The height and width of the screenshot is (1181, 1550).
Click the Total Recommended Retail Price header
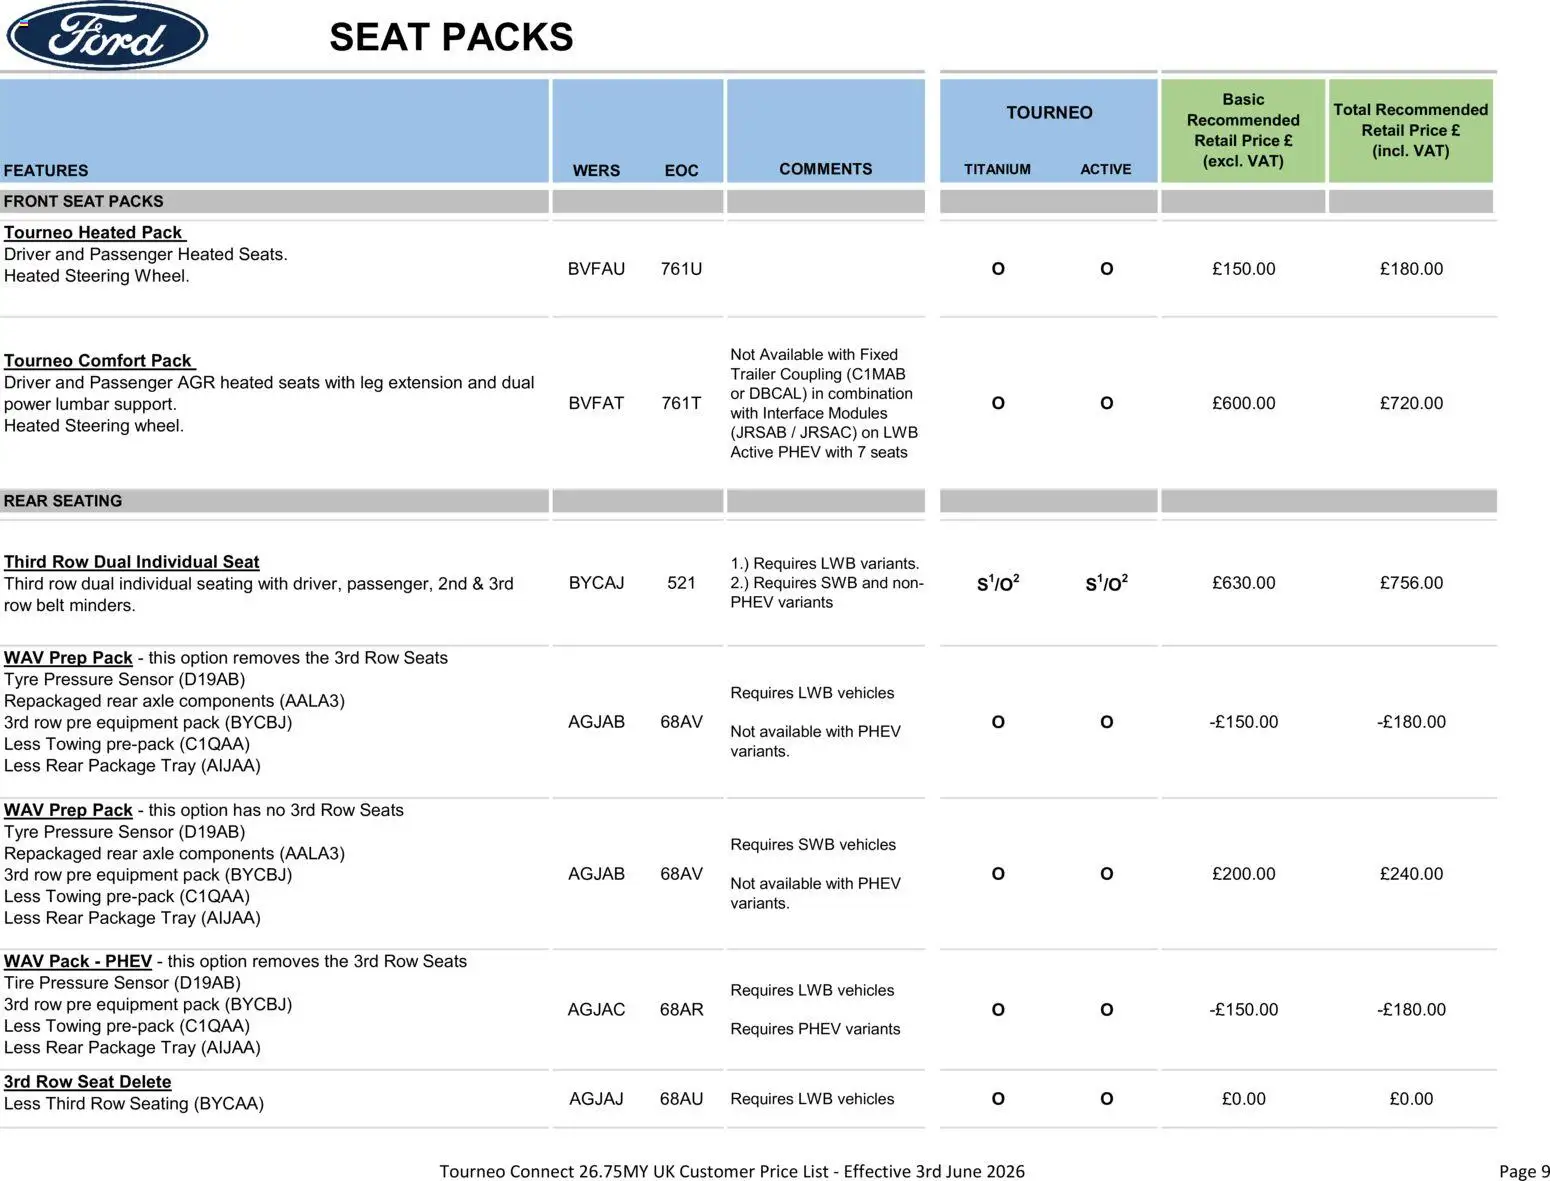tap(1410, 130)
